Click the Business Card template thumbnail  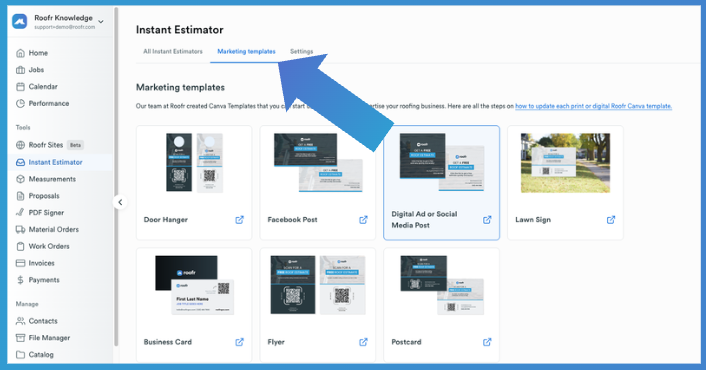[x=194, y=285]
